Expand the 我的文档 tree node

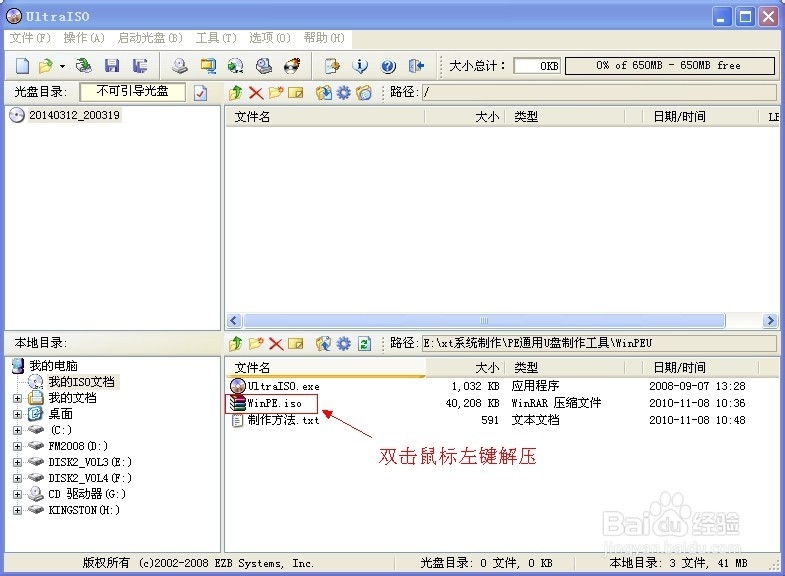18,398
